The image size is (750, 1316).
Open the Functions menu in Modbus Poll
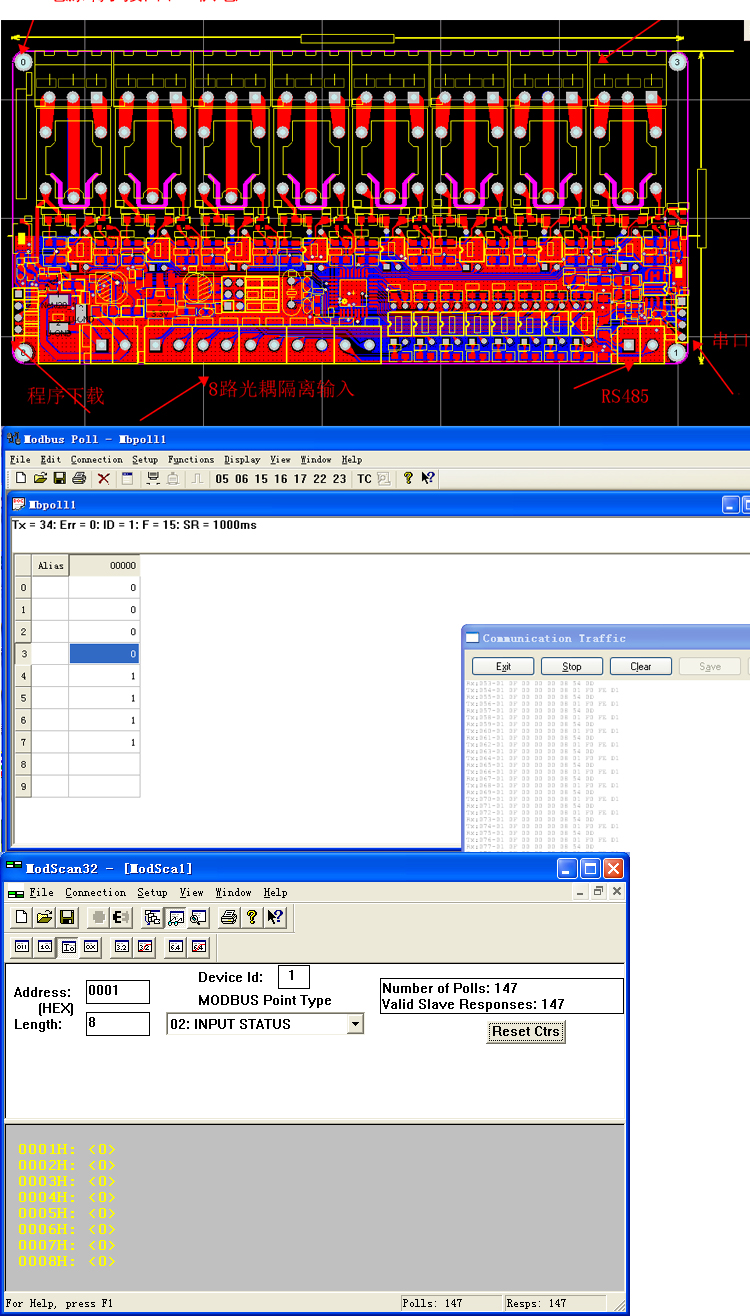point(190,460)
